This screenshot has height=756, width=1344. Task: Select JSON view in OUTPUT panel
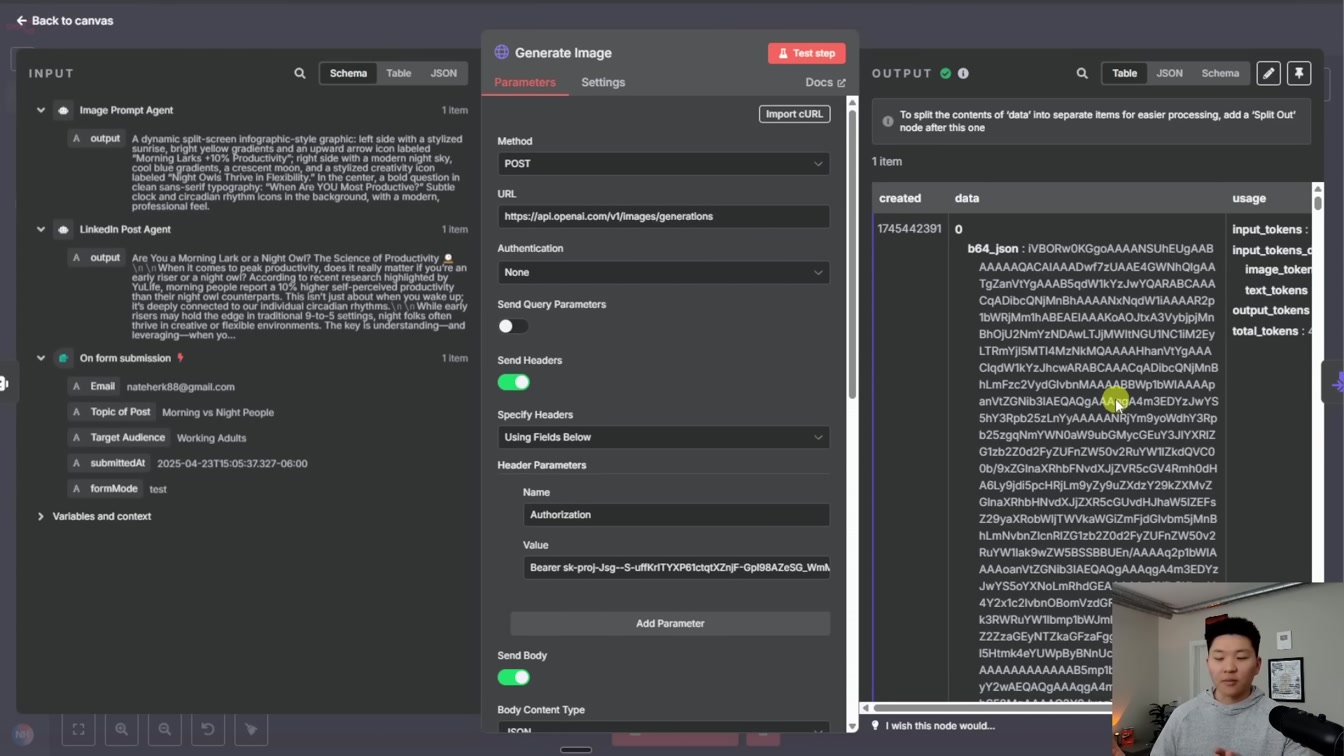1169,73
